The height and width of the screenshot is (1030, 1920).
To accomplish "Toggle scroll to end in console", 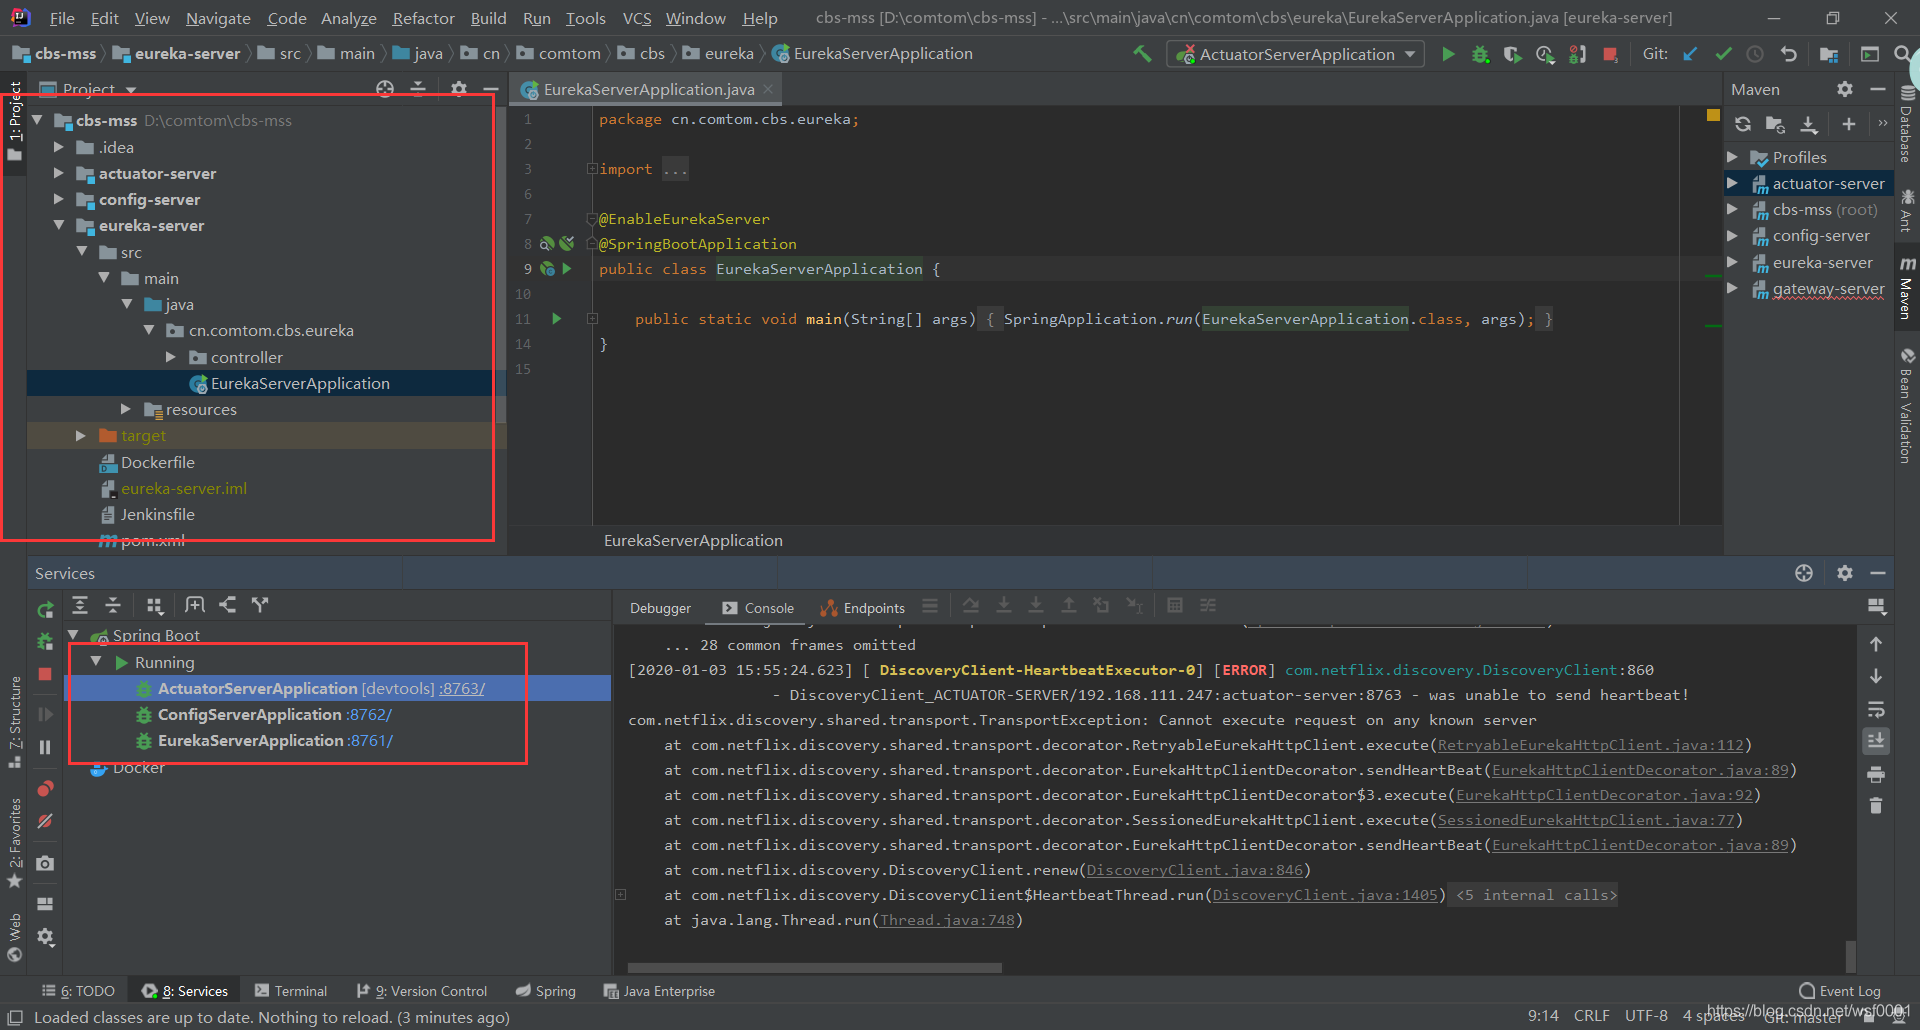I will pos(1876,741).
